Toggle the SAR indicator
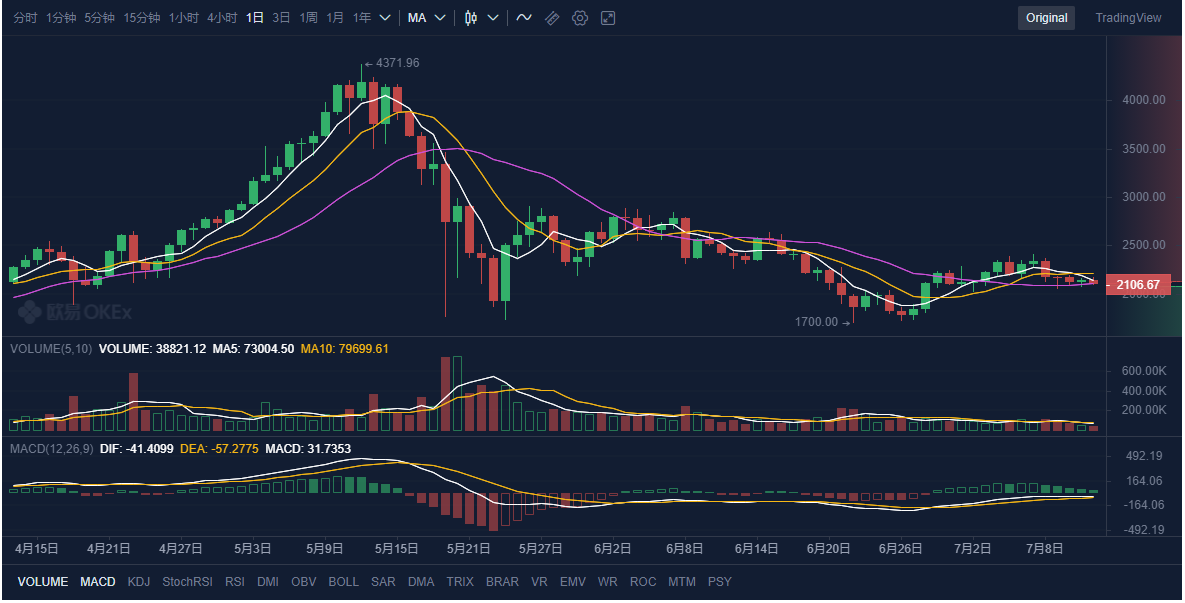 pyautogui.click(x=383, y=582)
